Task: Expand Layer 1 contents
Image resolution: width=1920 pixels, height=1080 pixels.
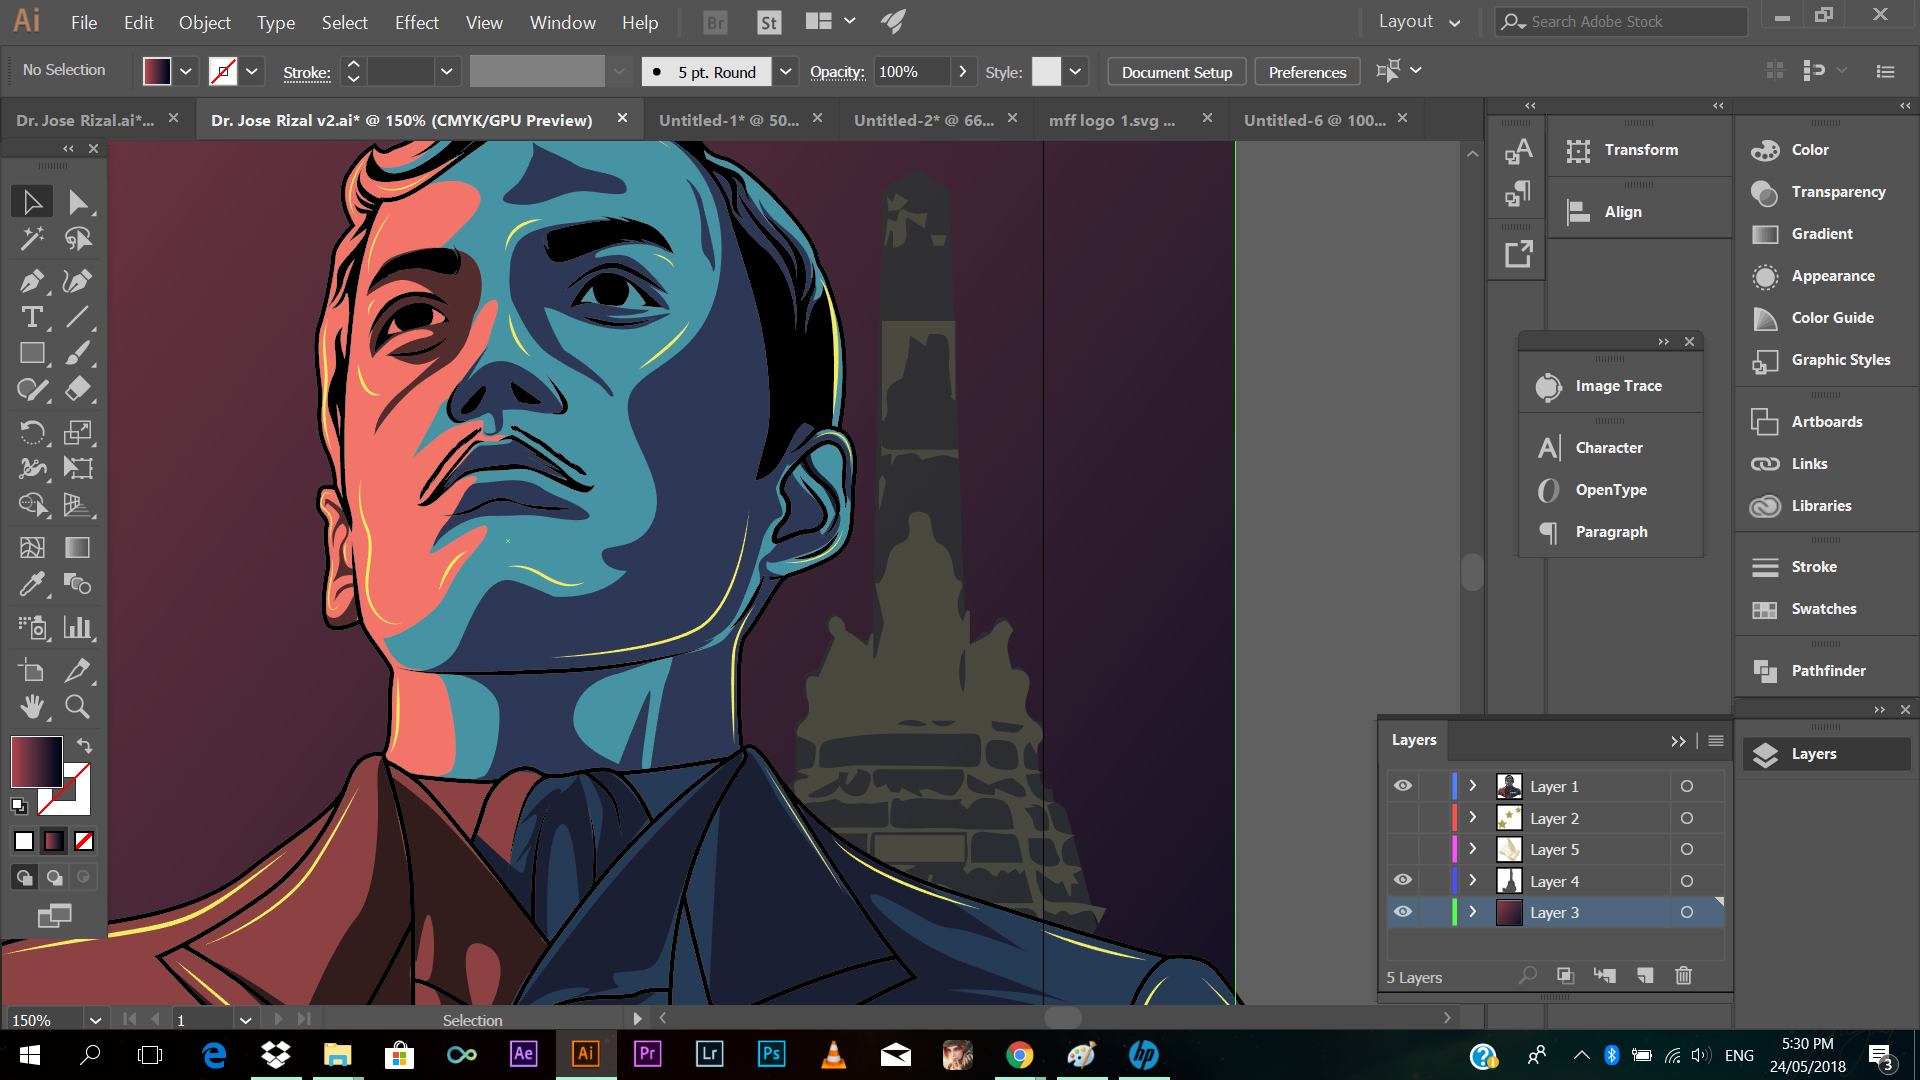Action: (x=1472, y=786)
